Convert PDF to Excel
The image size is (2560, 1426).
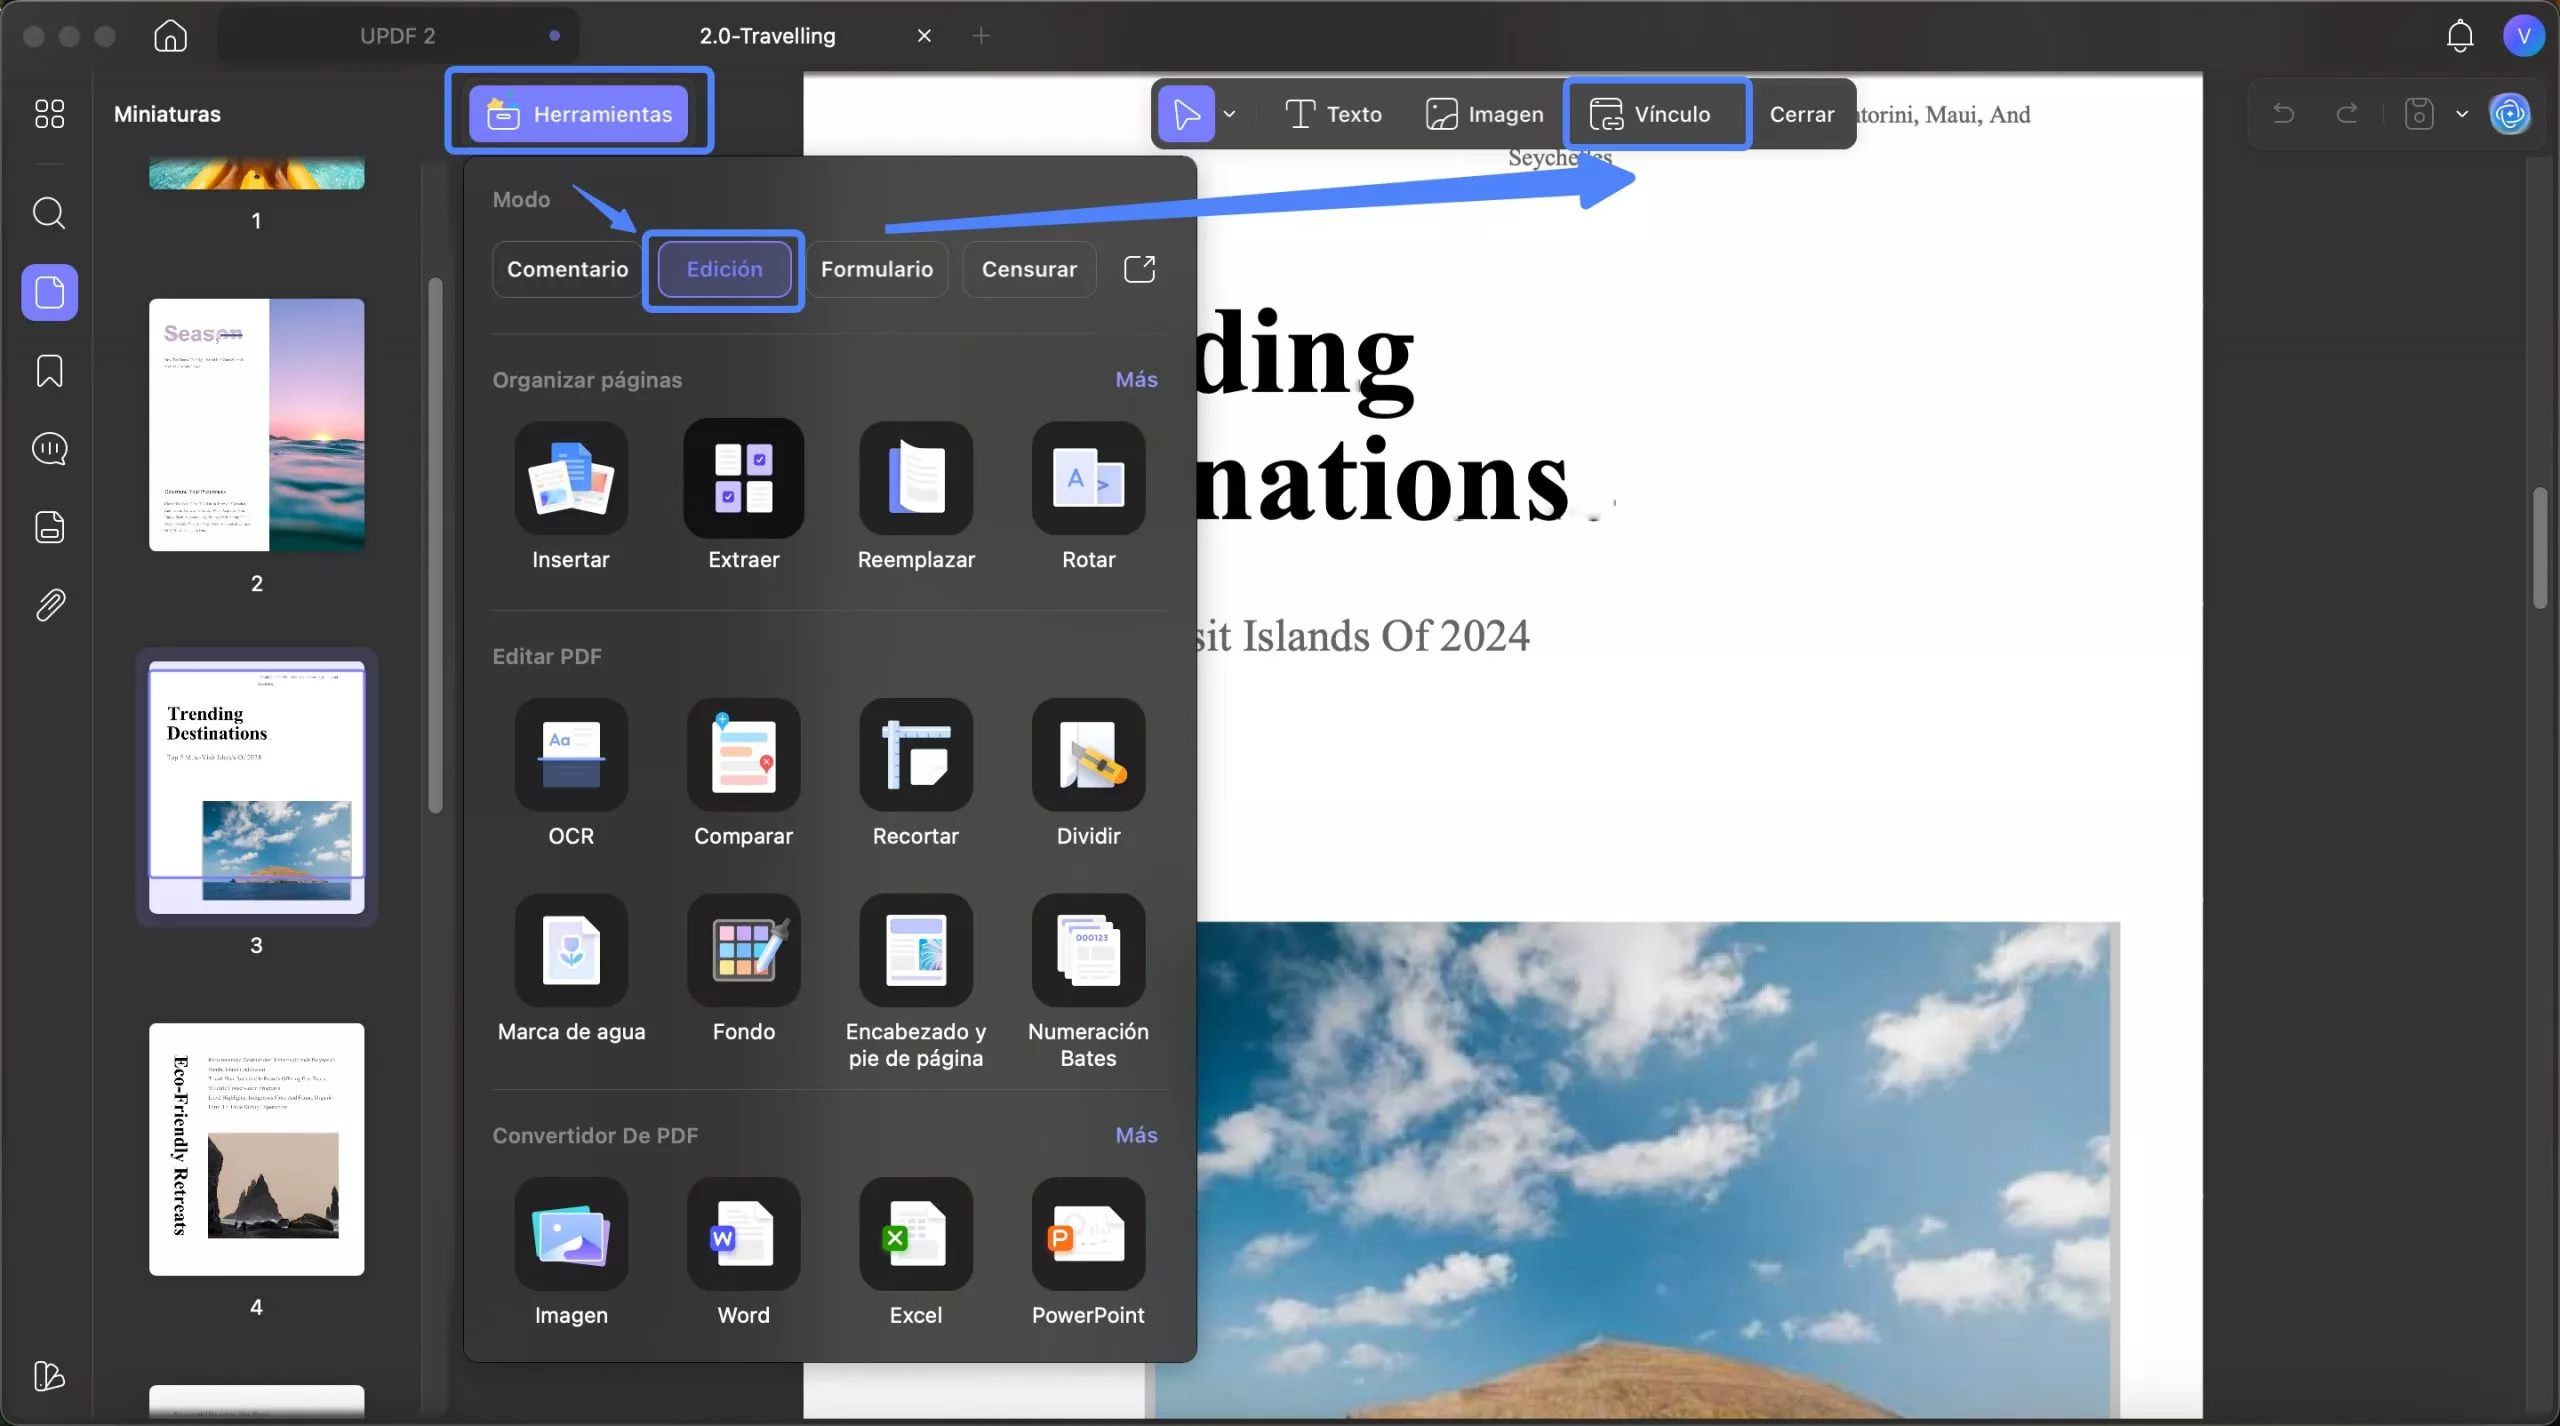(916, 1252)
